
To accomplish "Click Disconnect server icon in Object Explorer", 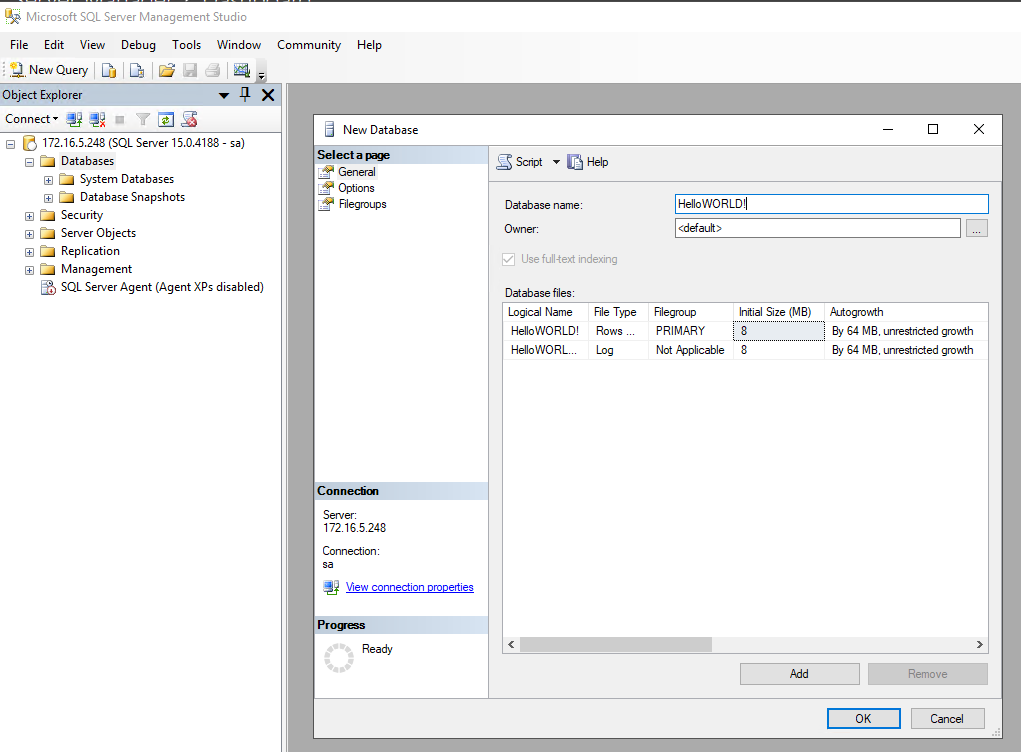I will pyautogui.click(x=98, y=119).
